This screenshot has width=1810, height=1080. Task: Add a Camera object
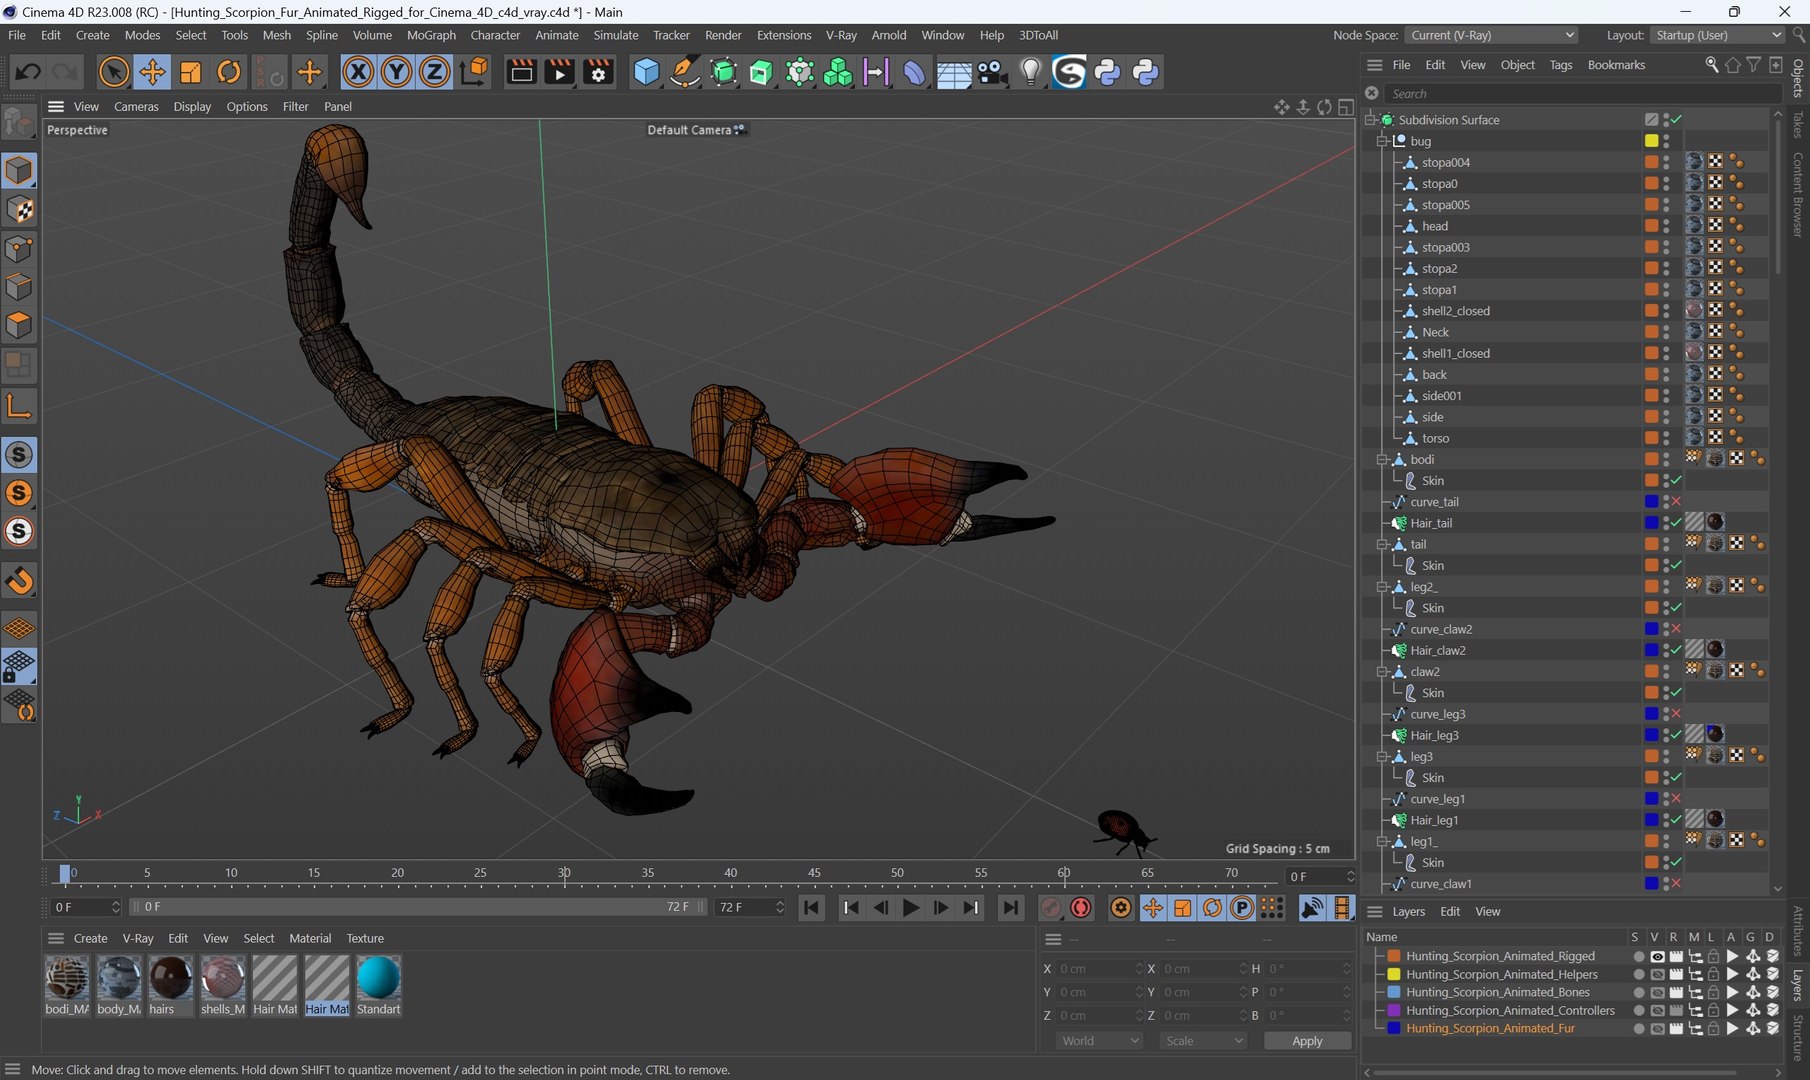992,72
